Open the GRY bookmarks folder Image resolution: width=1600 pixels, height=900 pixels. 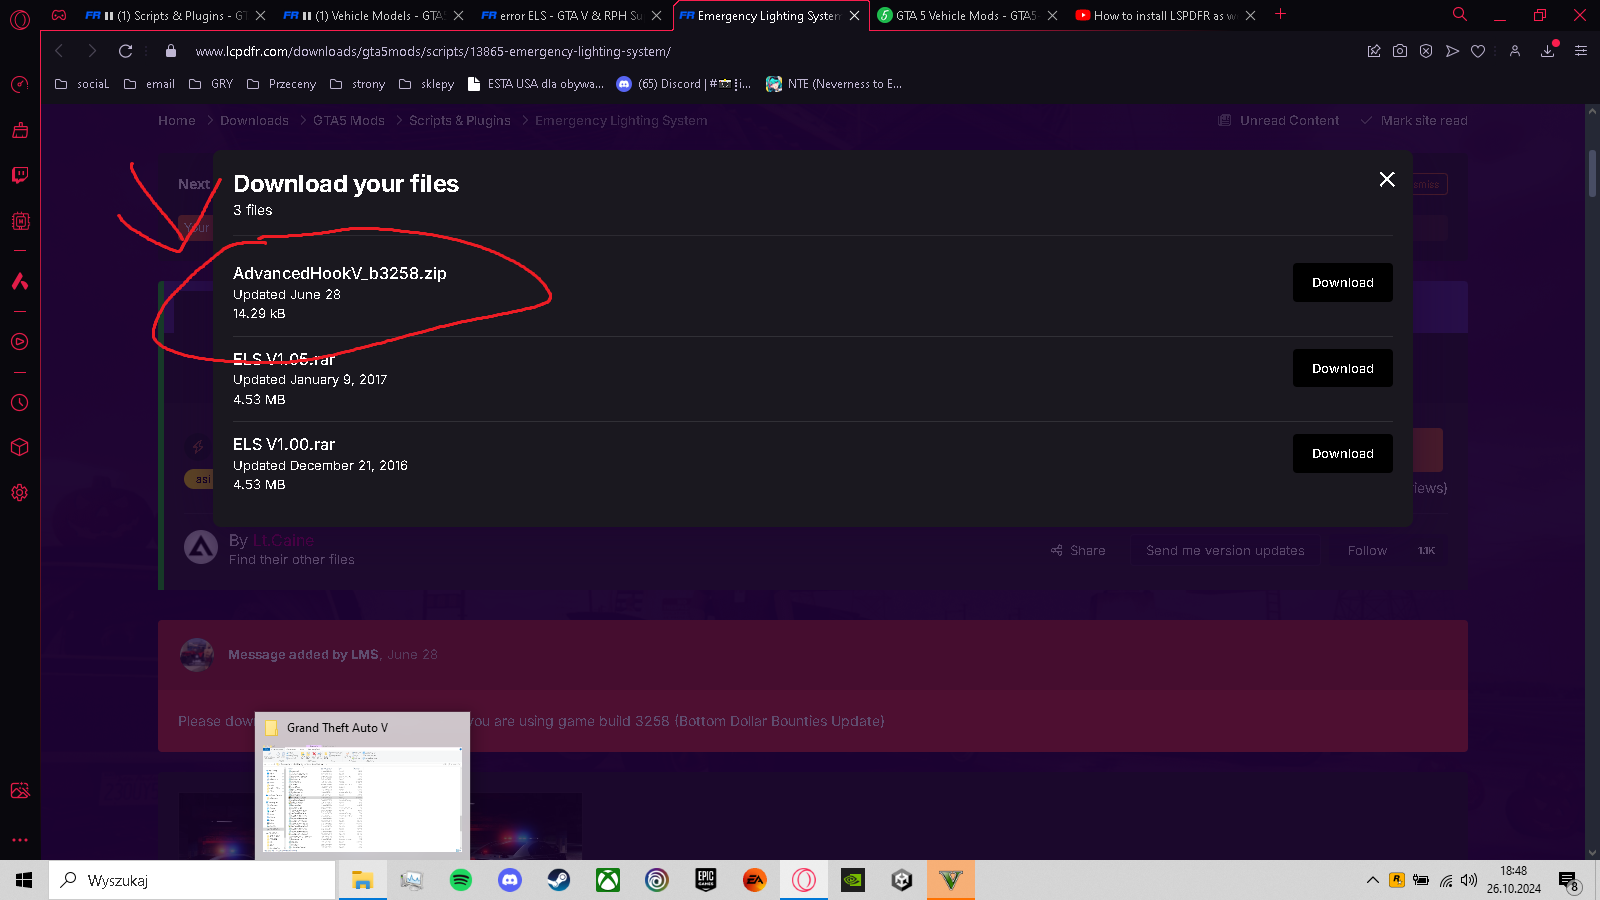coord(211,84)
